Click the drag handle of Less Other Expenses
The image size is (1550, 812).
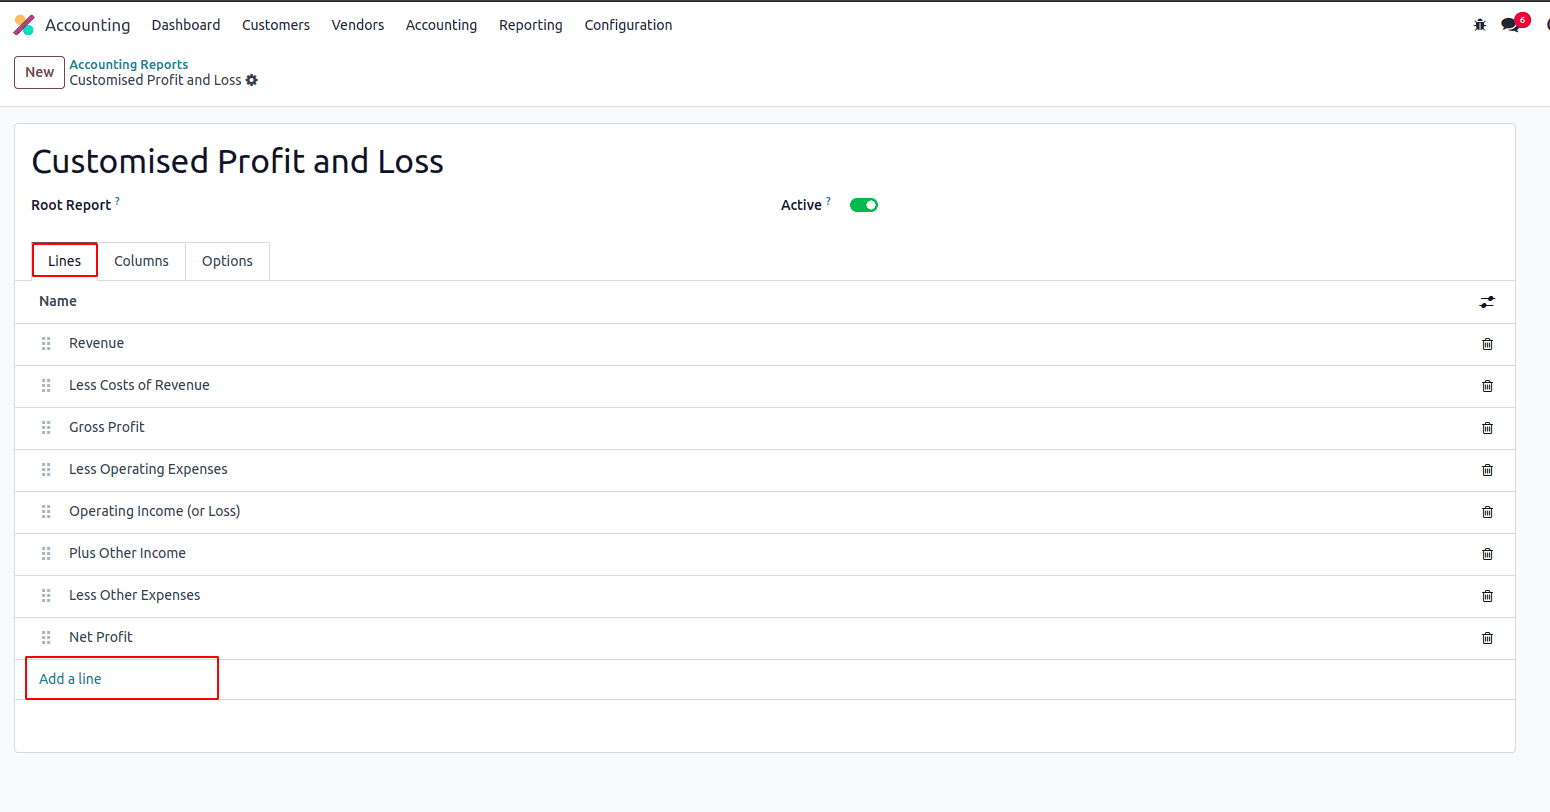(x=46, y=596)
